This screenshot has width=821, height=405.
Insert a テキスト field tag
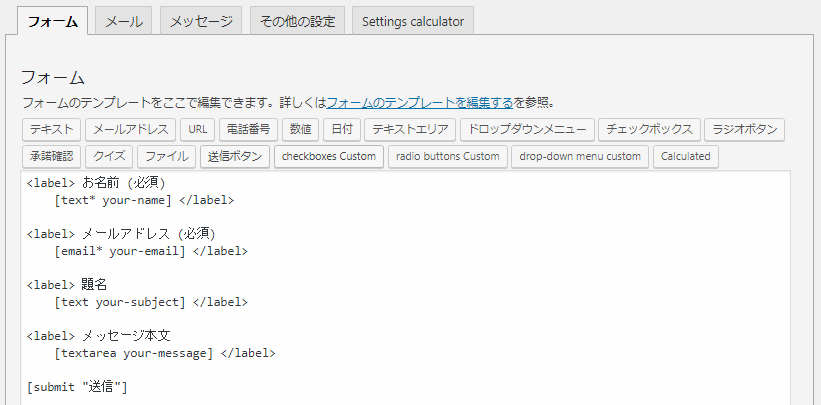(51, 129)
